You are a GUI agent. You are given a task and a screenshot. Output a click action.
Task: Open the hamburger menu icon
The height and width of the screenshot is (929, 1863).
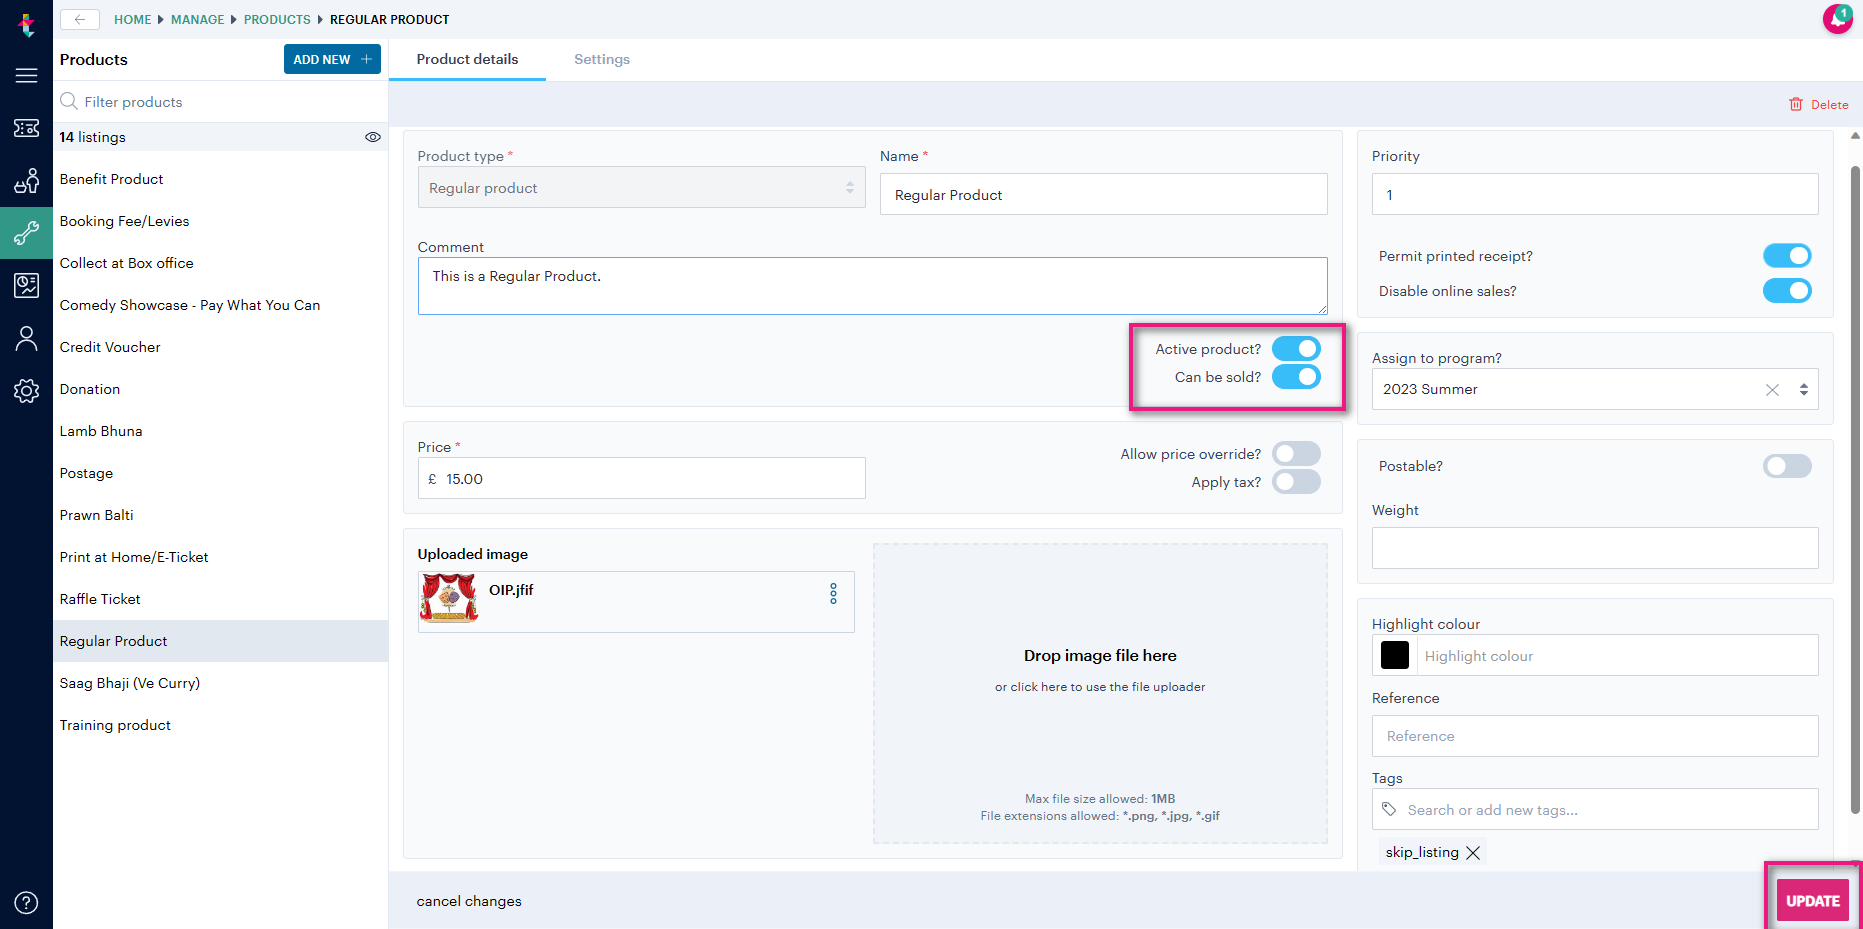click(27, 76)
